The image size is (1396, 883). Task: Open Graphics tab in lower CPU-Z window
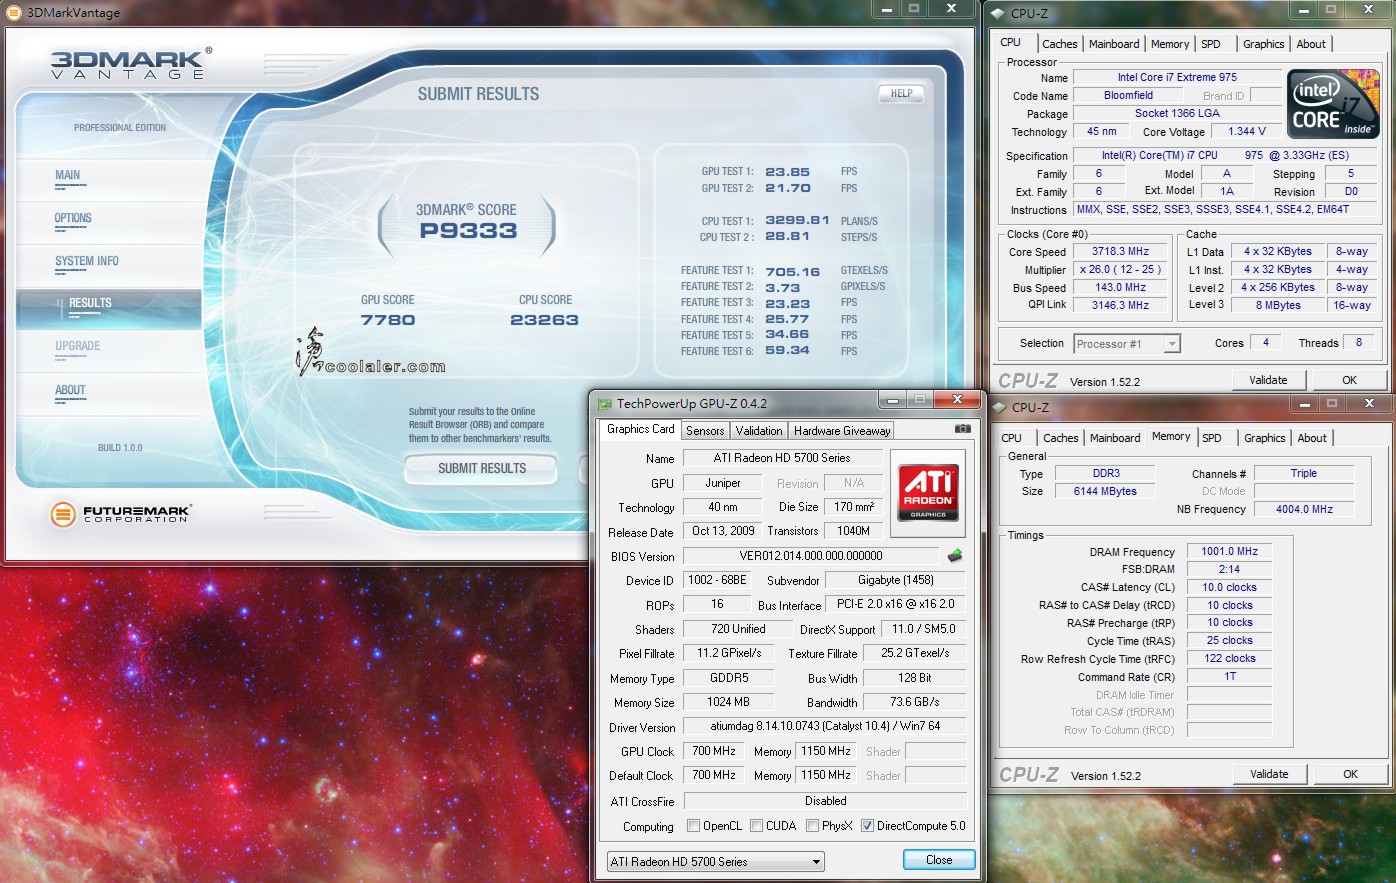click(x=1265, y=438)
